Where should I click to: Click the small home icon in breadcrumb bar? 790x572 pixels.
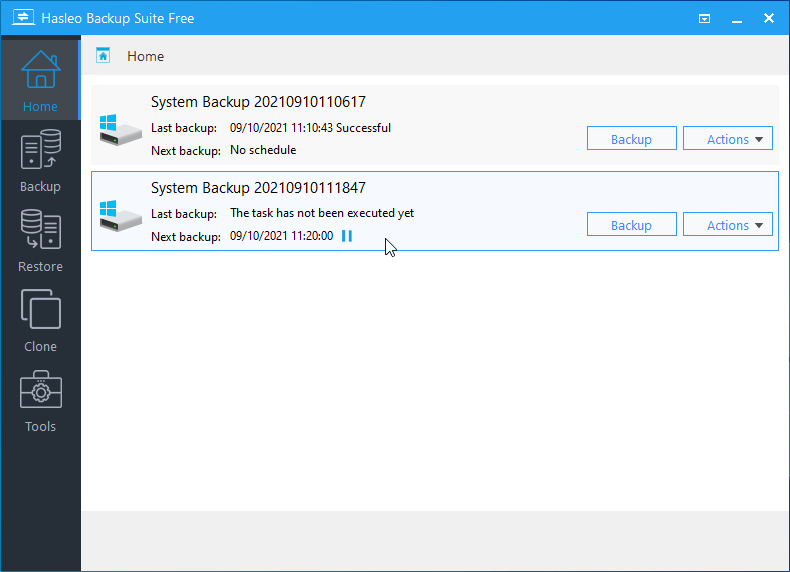pyautogui.click(x=103, y=56)
